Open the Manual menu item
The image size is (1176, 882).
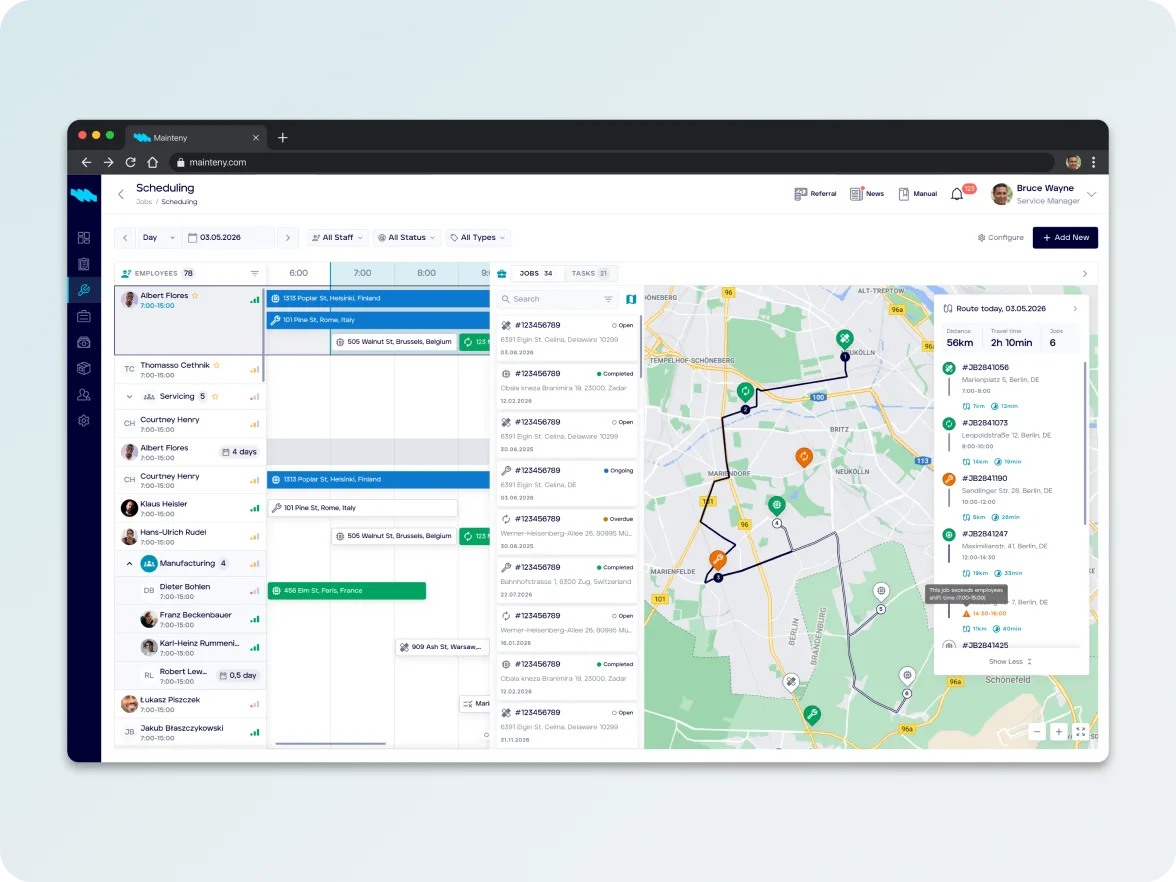coord(918,194)
